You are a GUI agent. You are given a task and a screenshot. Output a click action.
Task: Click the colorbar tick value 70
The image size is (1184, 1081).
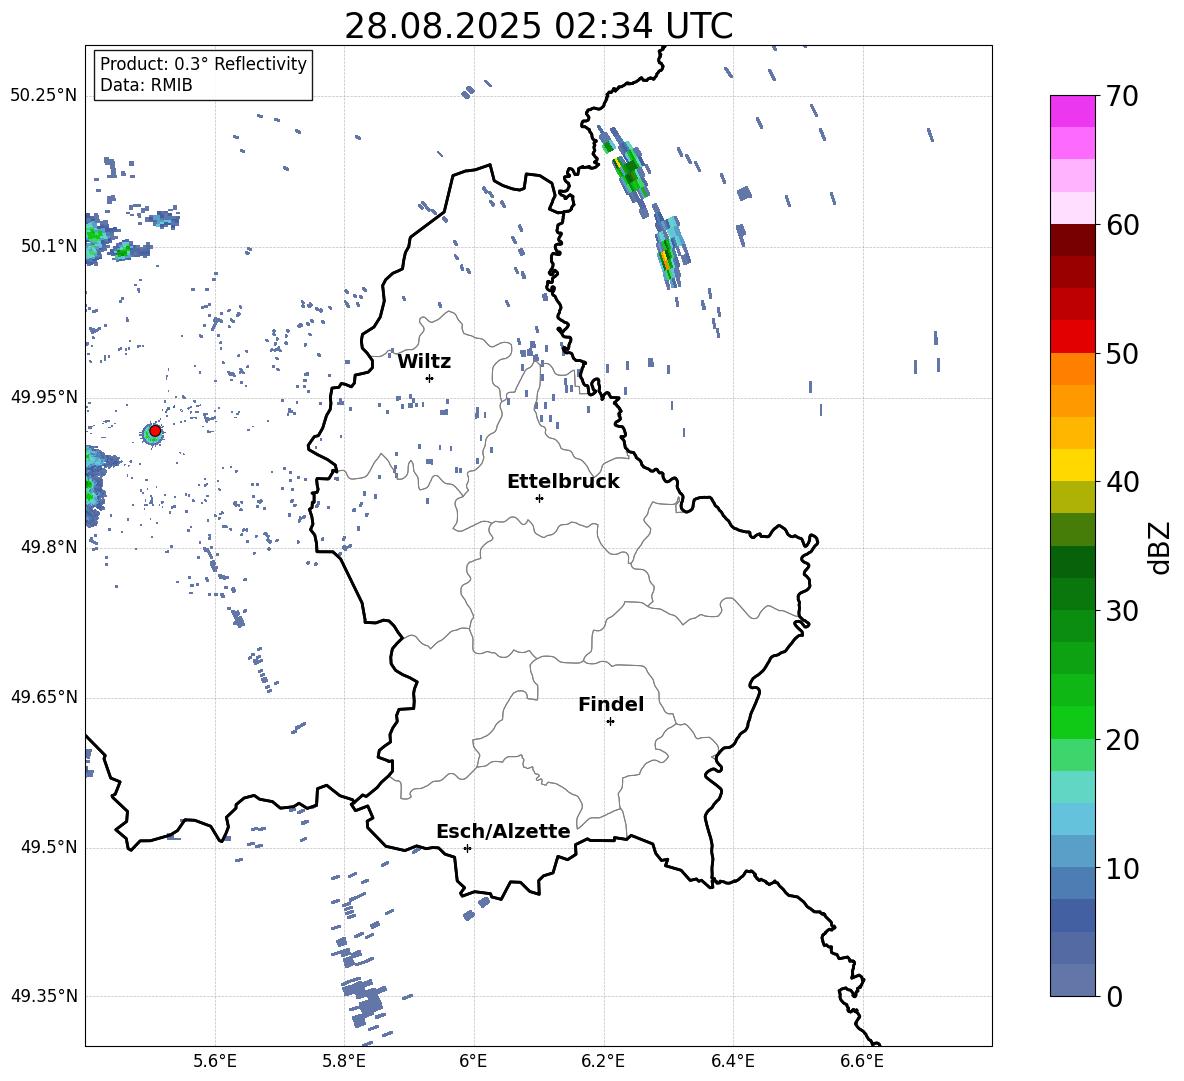(x=1122, y=97)
